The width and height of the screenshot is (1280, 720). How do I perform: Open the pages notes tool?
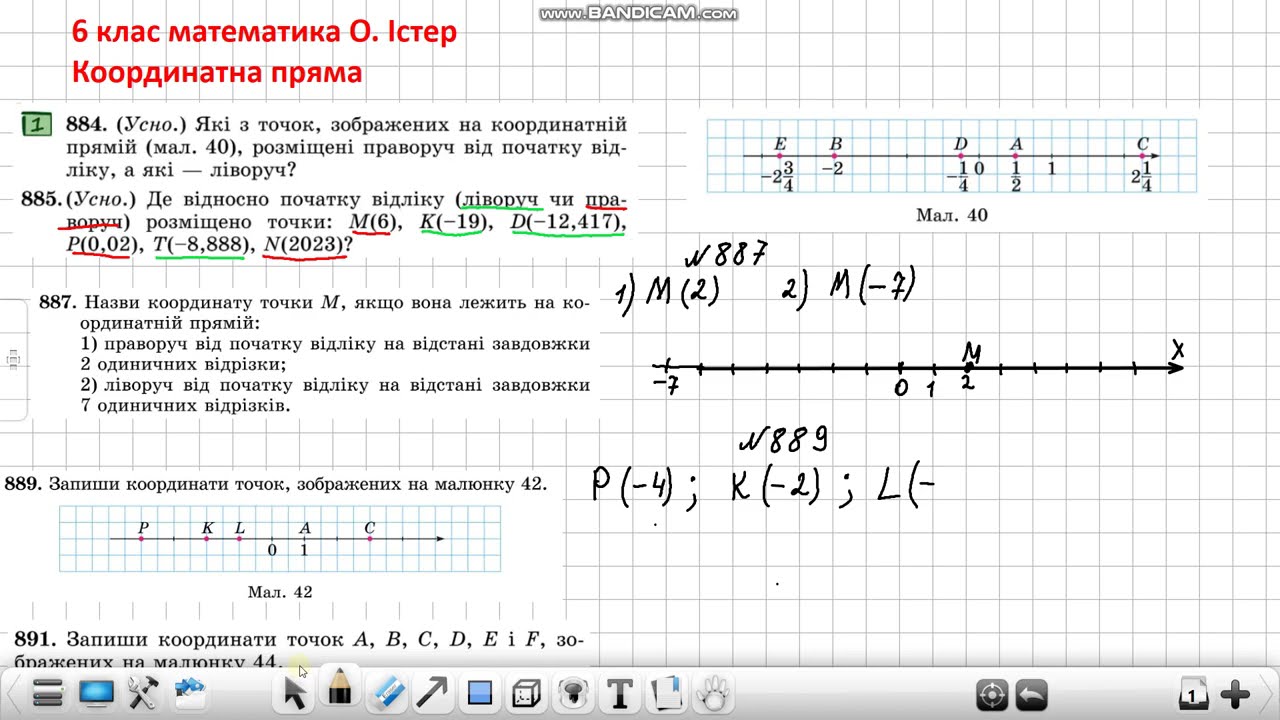point(665,693)
